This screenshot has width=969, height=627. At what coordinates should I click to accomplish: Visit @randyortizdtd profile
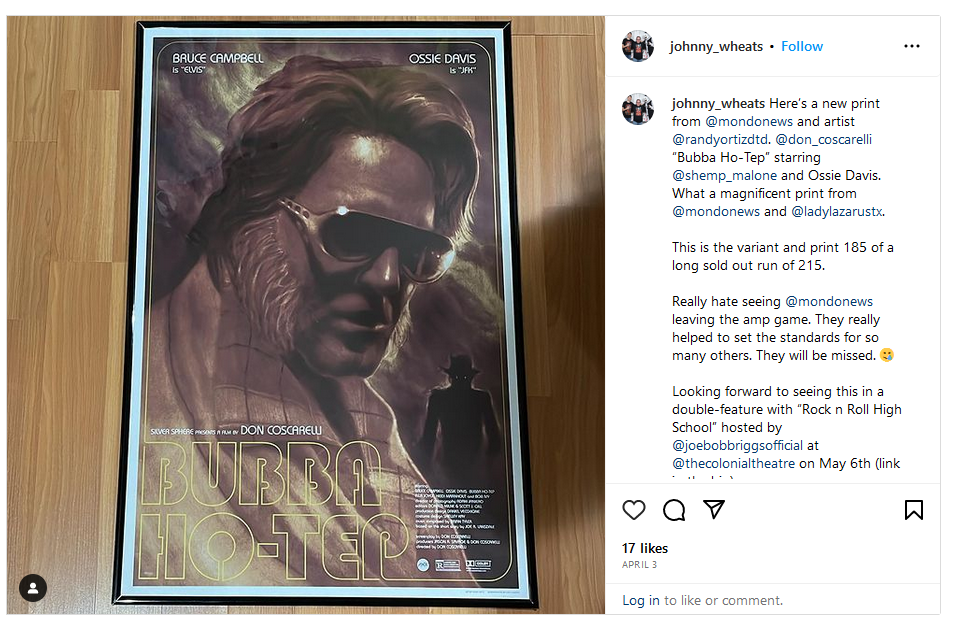(719, 140)
